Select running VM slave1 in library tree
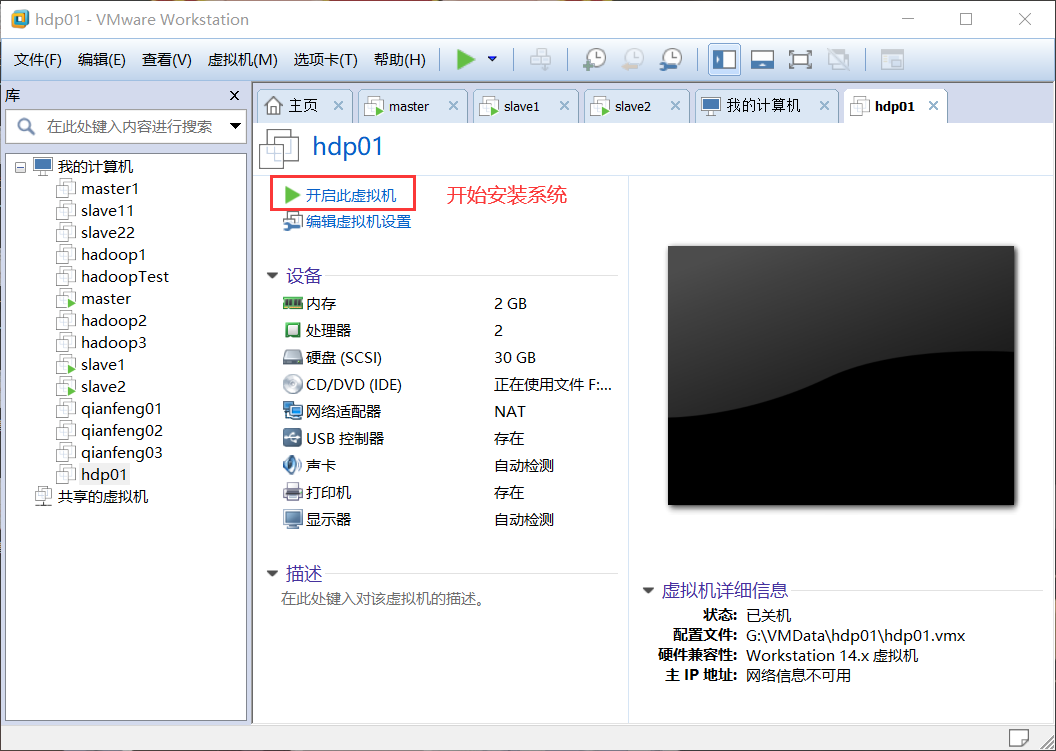 [x=102, y=365]
